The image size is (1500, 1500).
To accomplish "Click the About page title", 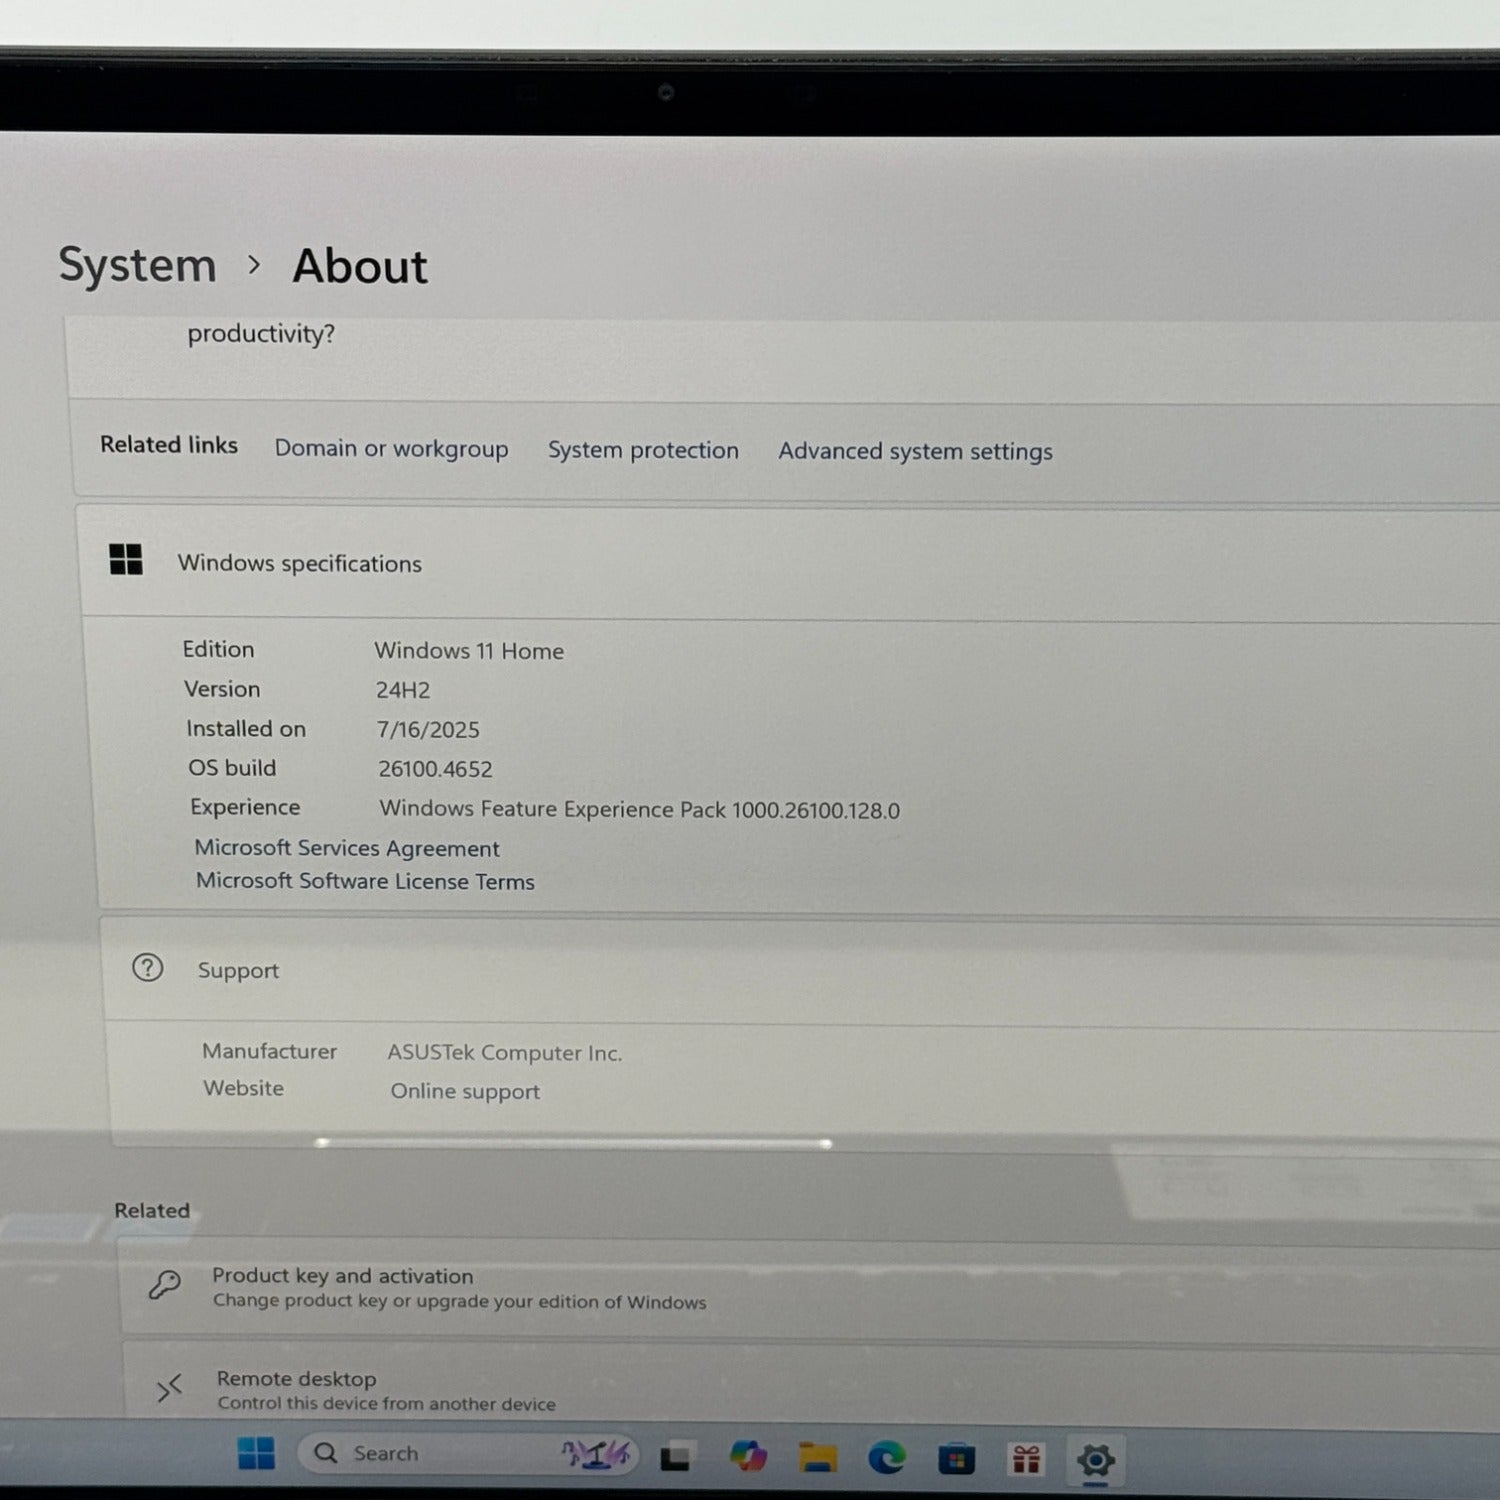I will (x=360, y=266).
